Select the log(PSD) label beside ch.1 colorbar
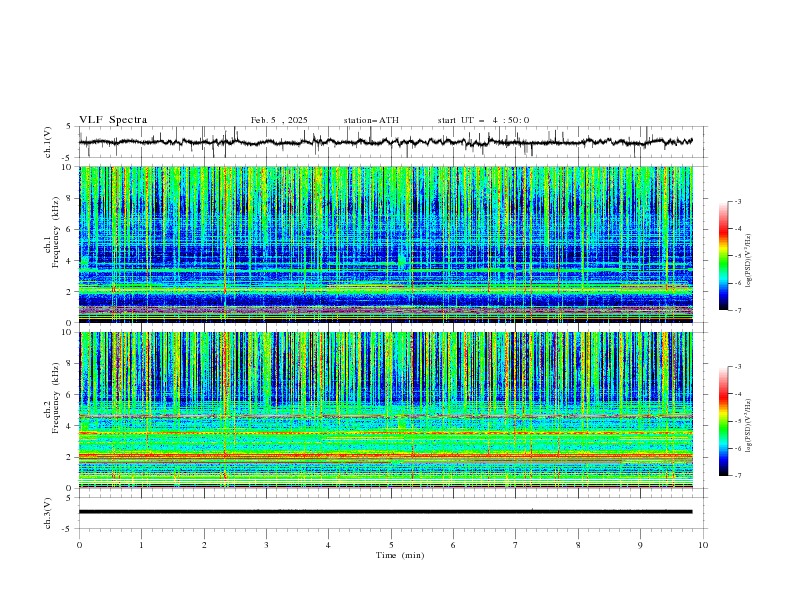Image resolution: width=792 pixels, height=612 pixels. (748, 261)
